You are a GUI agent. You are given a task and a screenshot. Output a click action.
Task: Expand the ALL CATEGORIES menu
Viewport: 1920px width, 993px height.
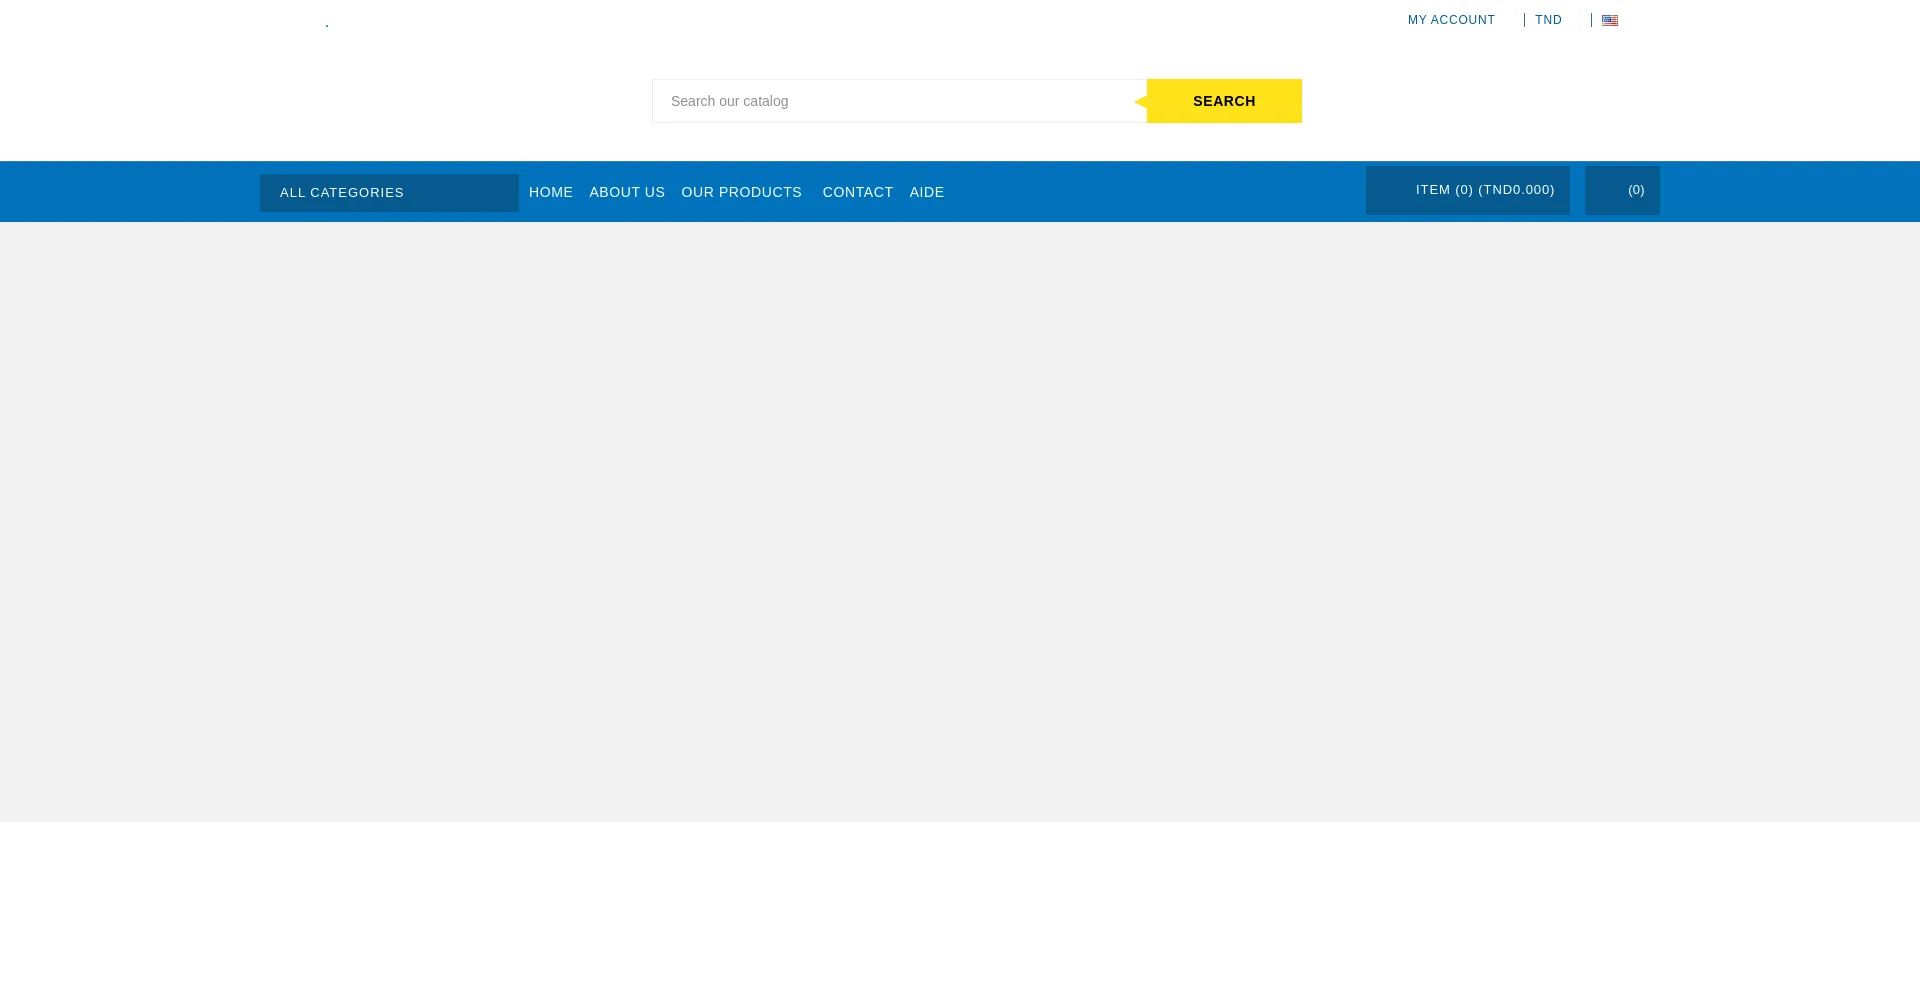point(389,193)
